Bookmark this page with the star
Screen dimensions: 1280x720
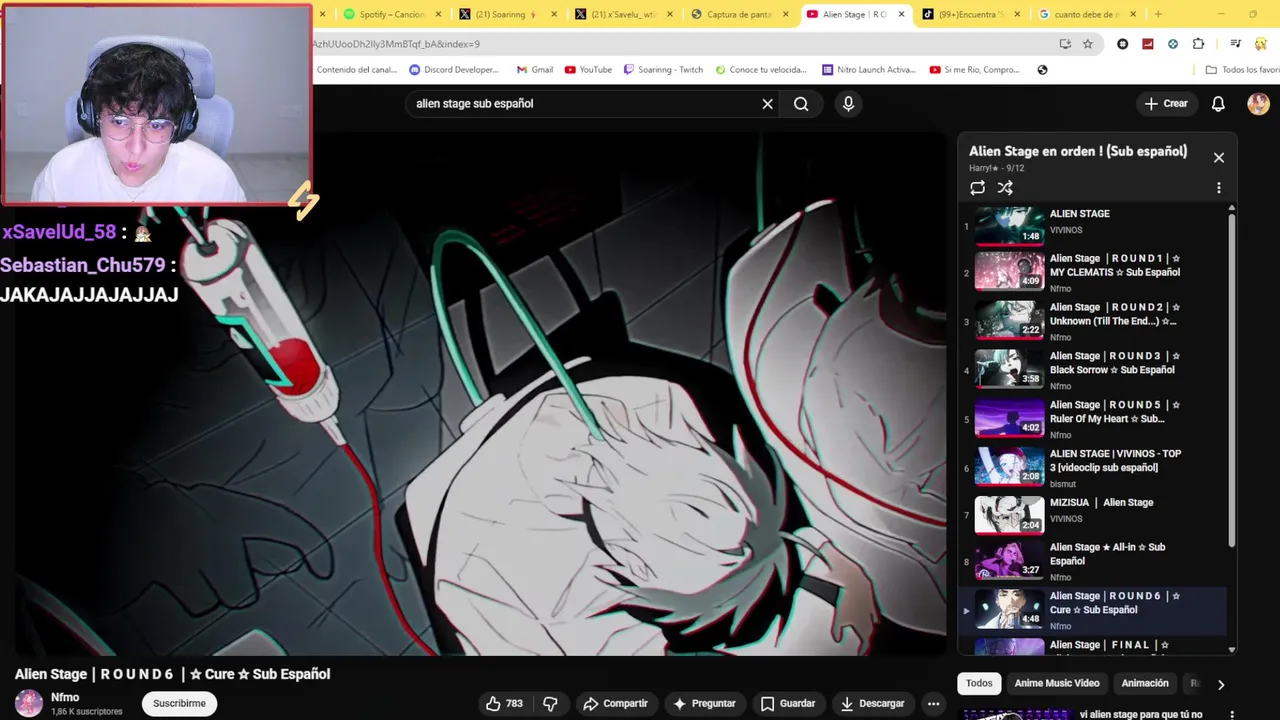(x=1088, y=44)
